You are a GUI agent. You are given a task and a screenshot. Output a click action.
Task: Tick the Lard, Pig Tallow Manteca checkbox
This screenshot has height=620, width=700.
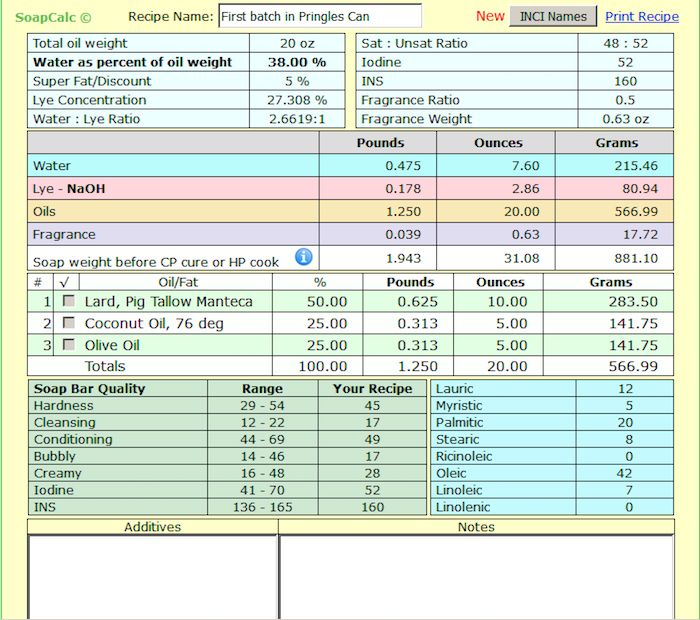coord(69,301)
